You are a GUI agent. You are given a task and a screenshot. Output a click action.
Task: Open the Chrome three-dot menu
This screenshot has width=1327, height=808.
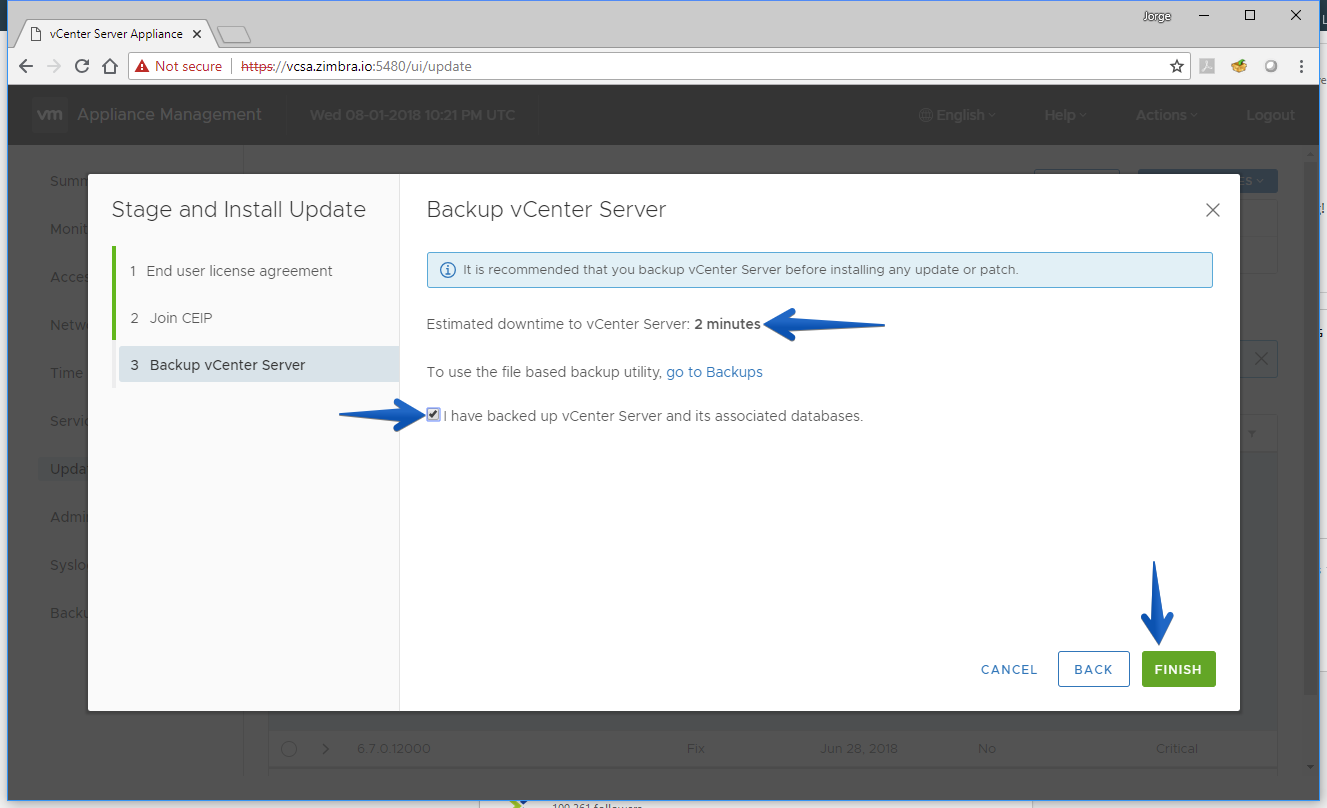coord(1301,67)
